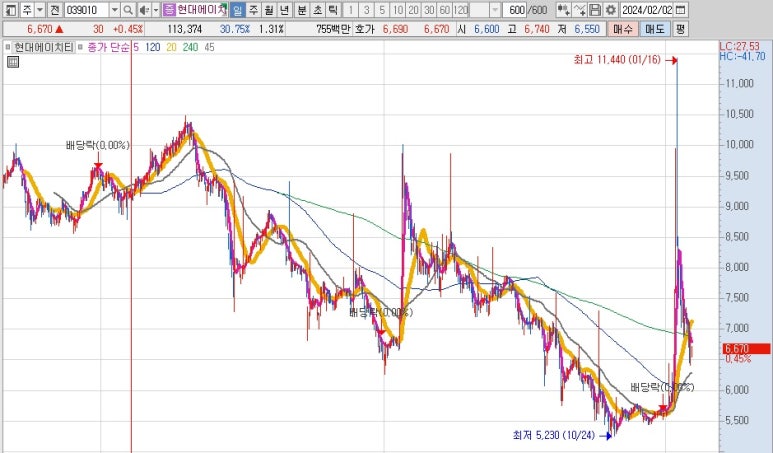Click the stock search magnifier icon

tap(128, 10)
